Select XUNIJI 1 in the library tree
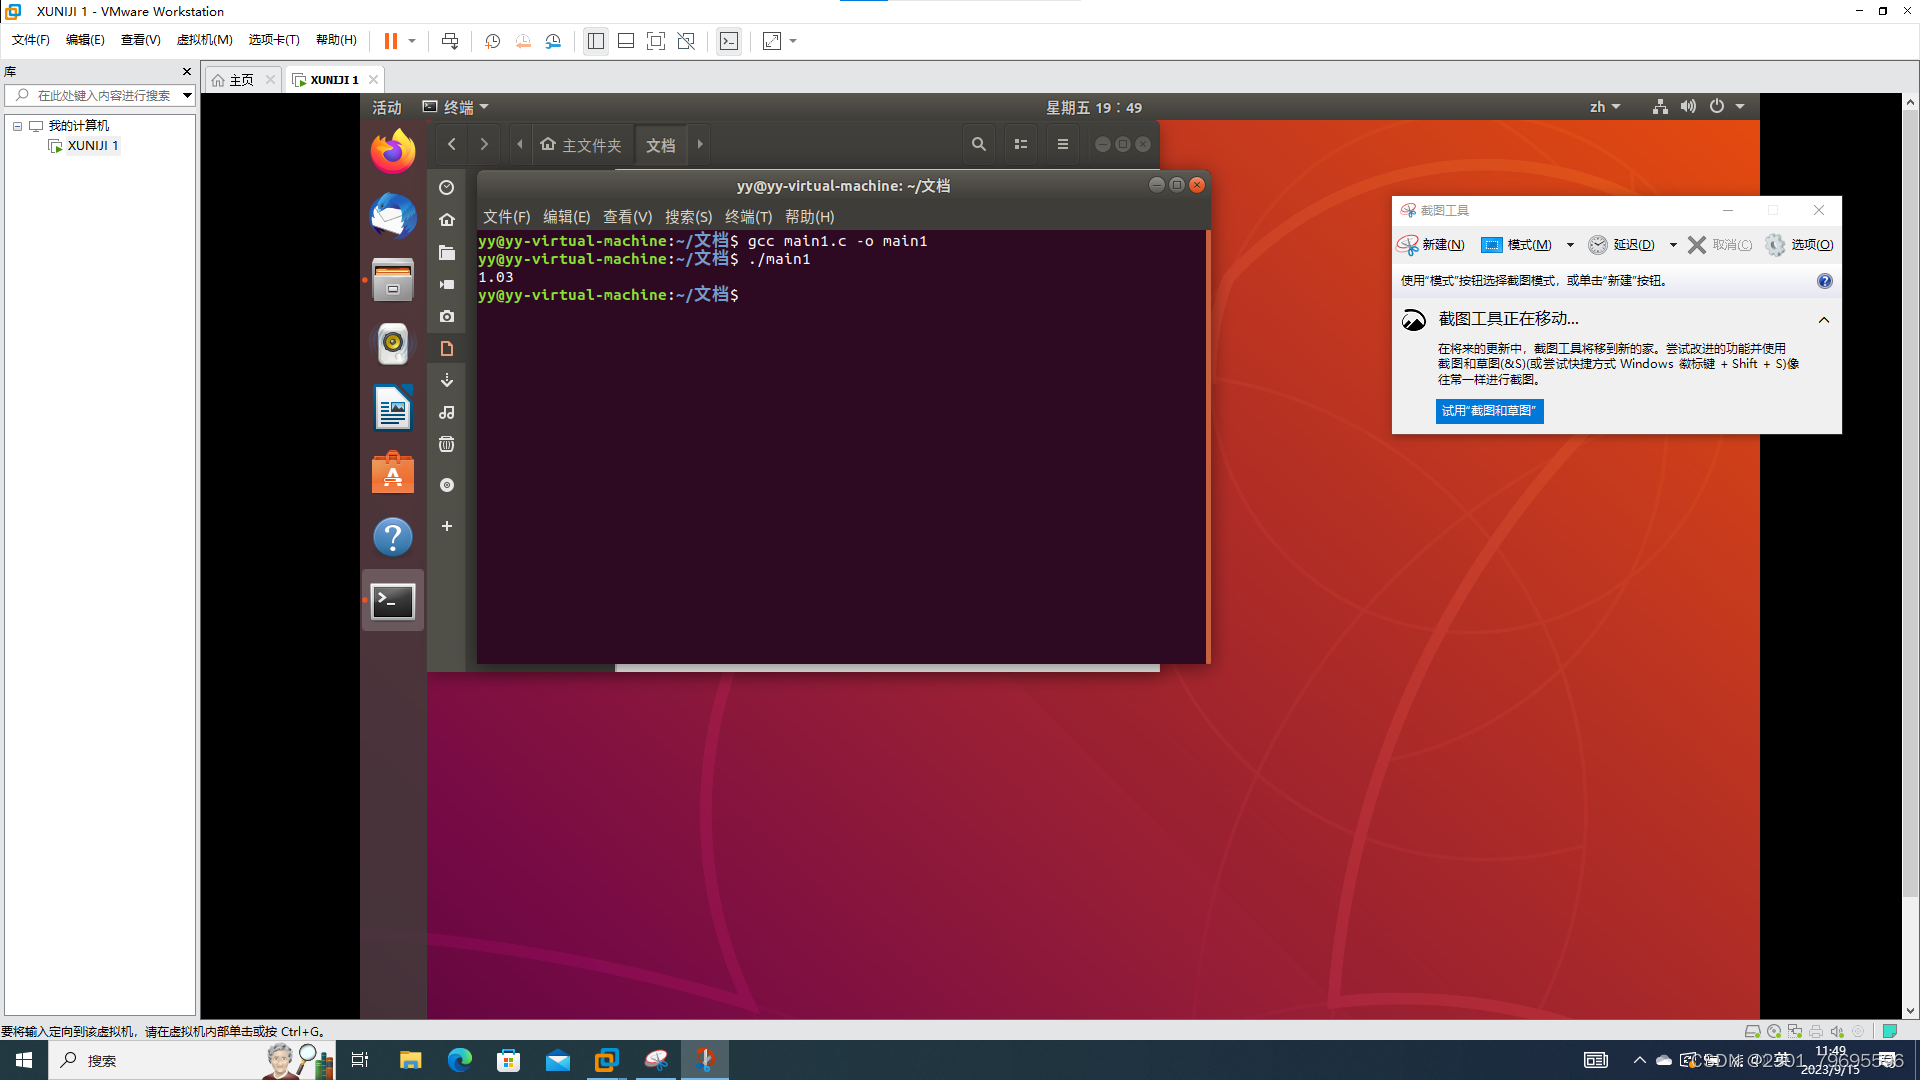The image size is (1920, 1080). (92, 146)
